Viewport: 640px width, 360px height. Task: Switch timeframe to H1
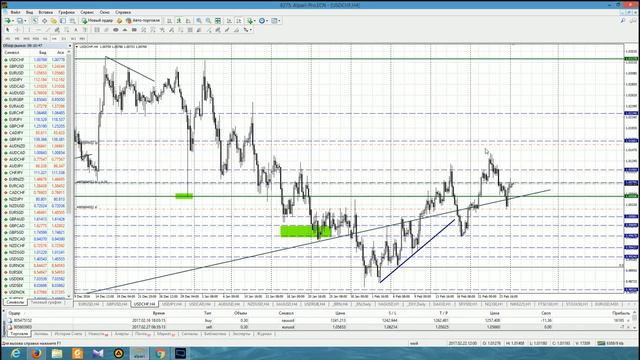point(45,39)
